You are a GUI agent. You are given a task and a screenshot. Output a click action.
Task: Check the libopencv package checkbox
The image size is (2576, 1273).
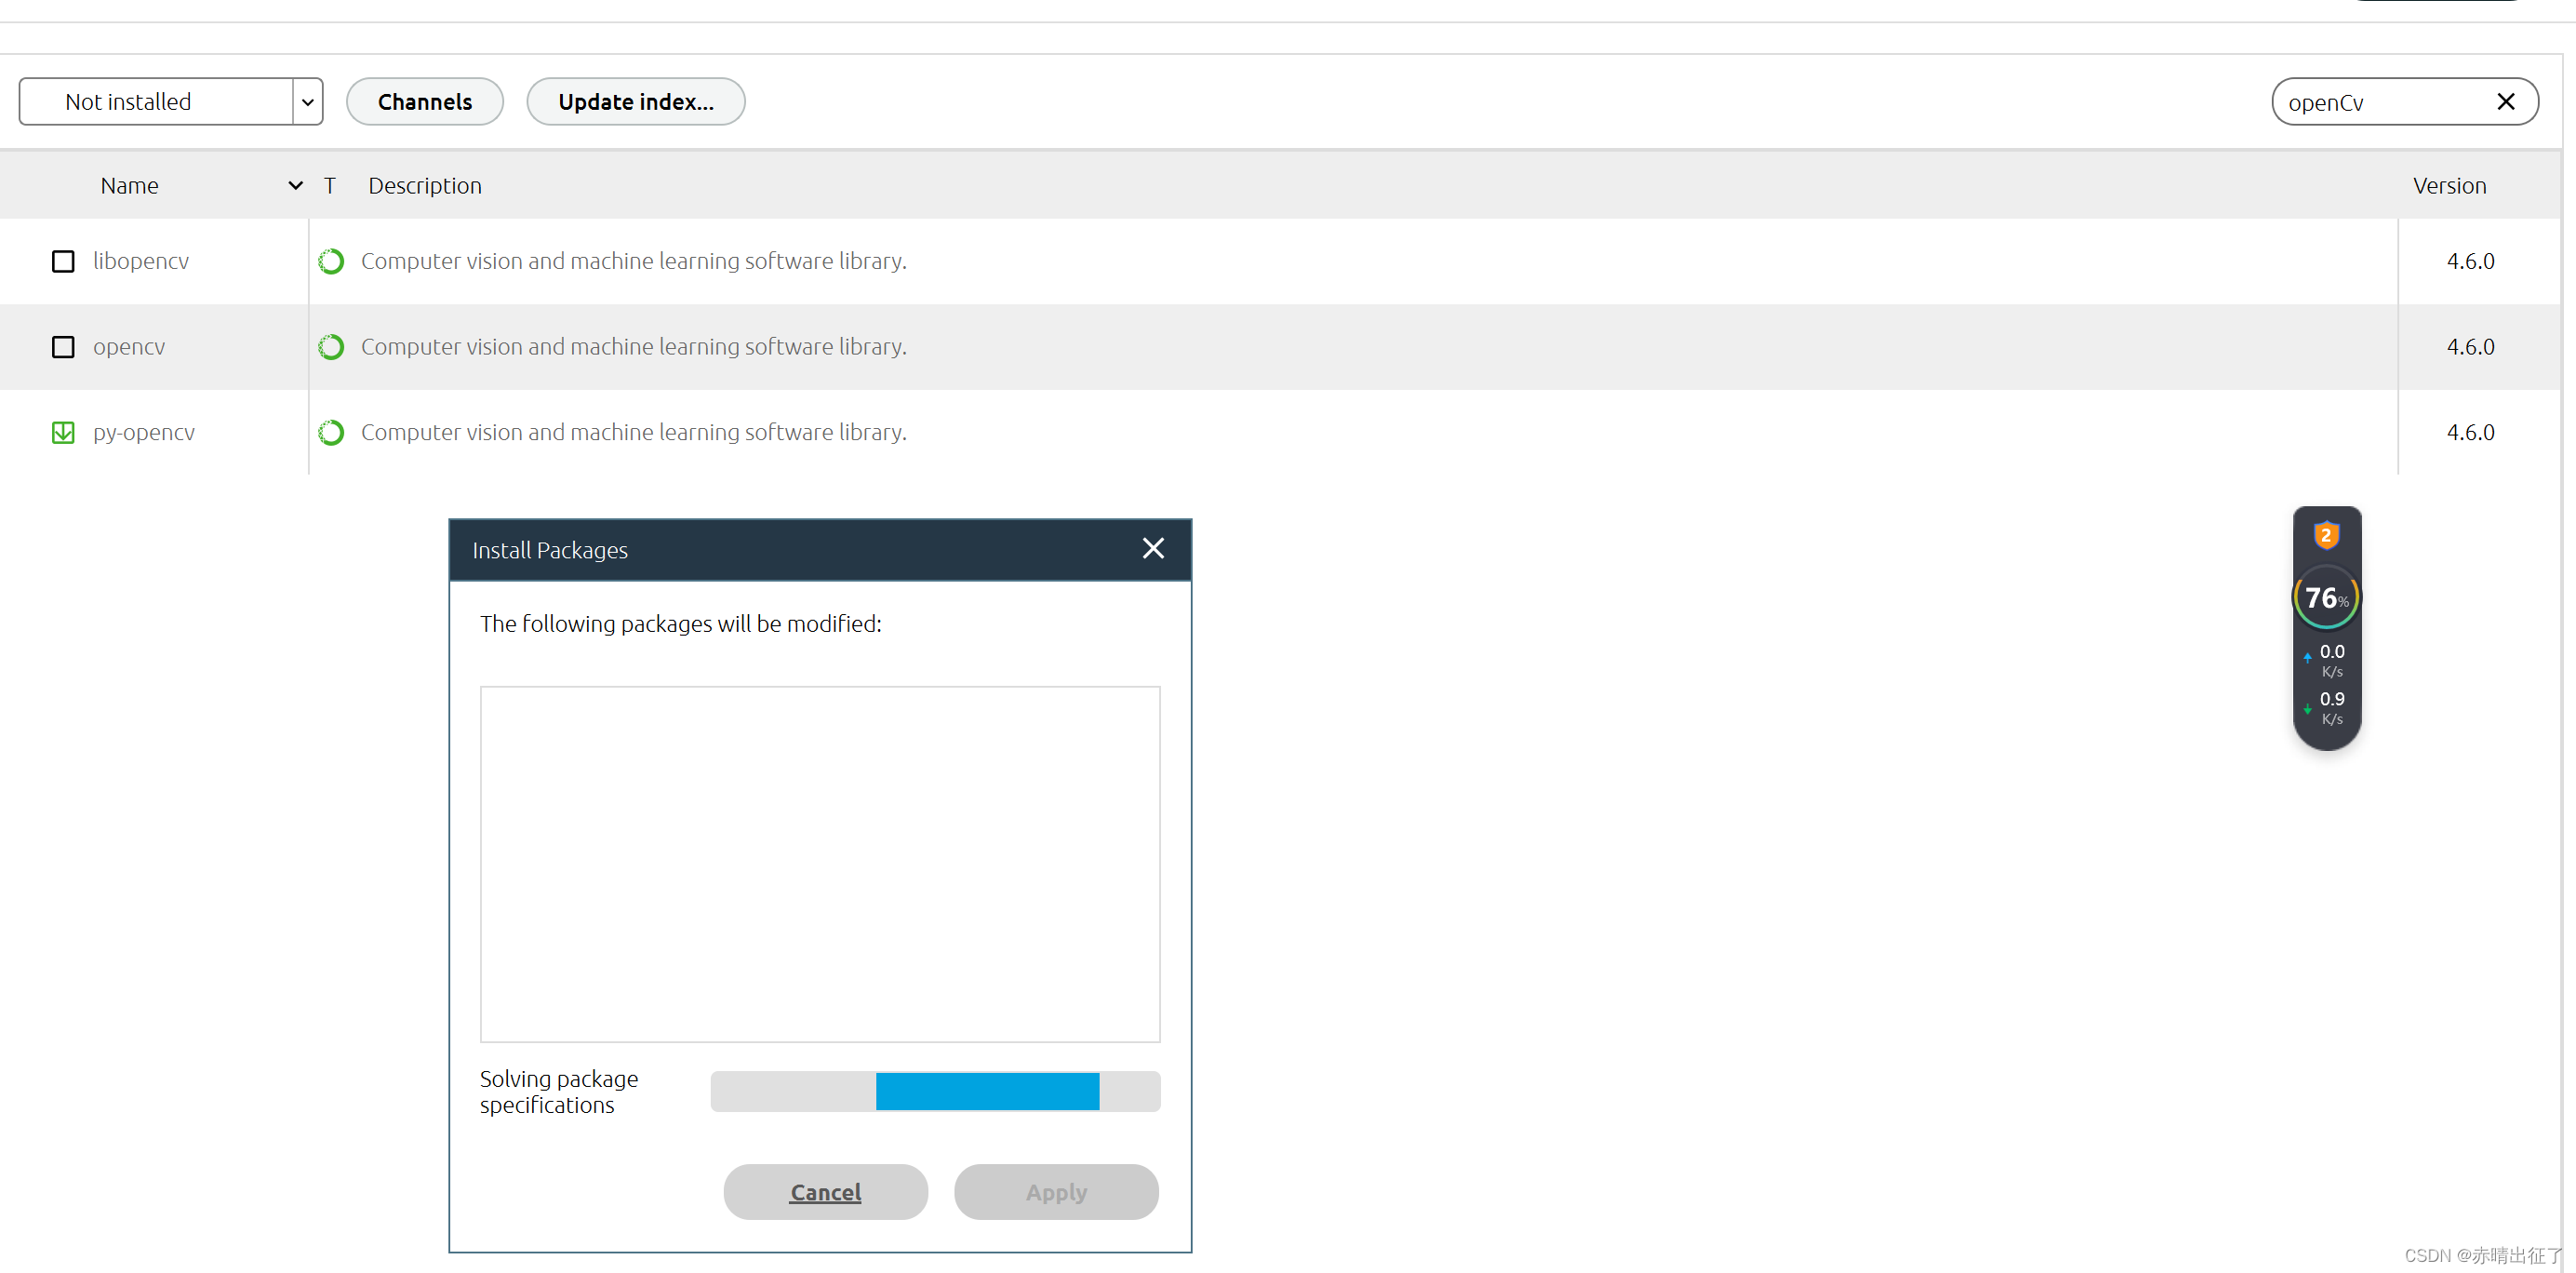[x=63, y=261]
